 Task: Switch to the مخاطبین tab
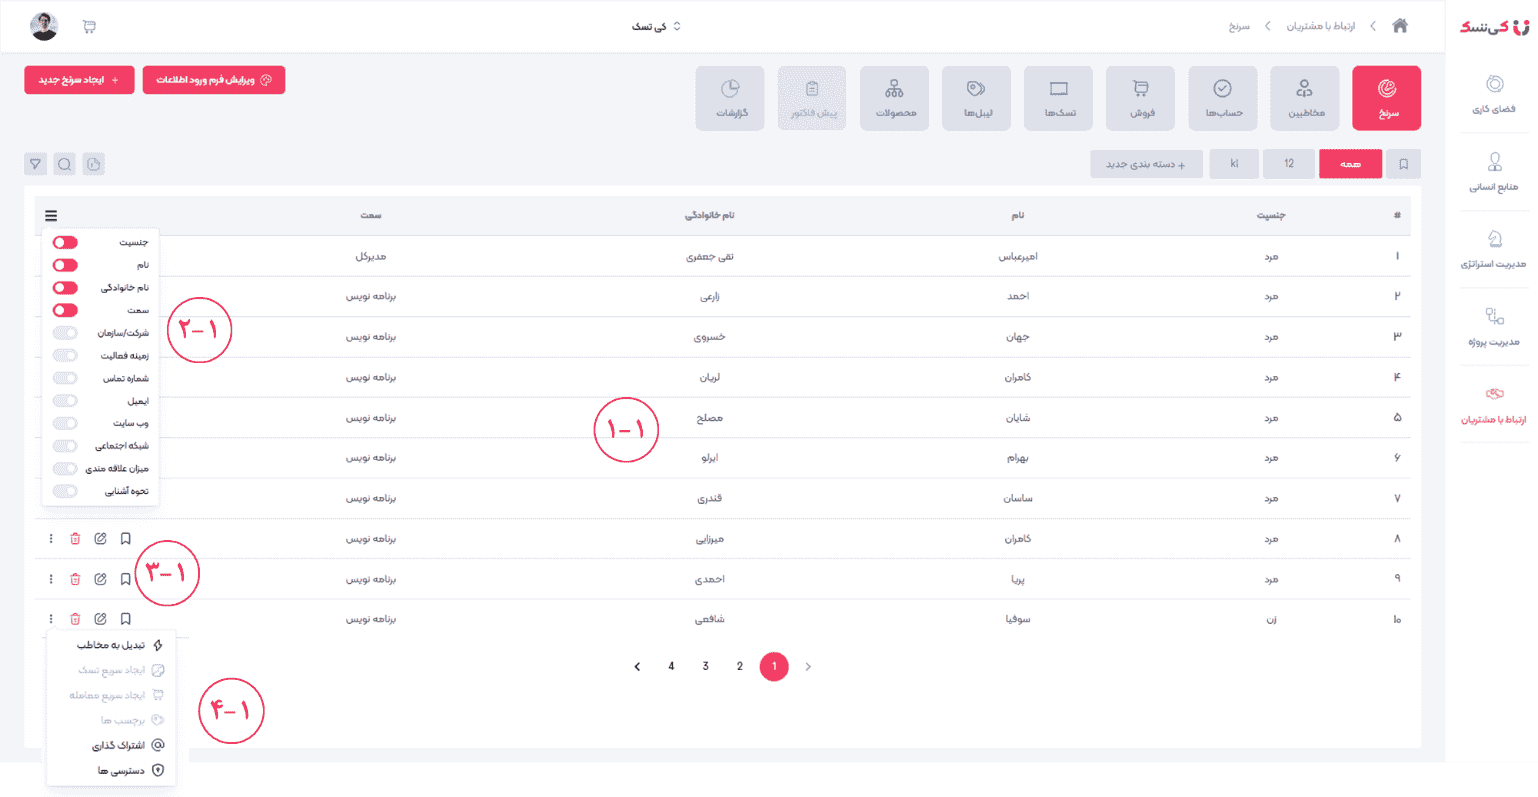coord(1304,98)
